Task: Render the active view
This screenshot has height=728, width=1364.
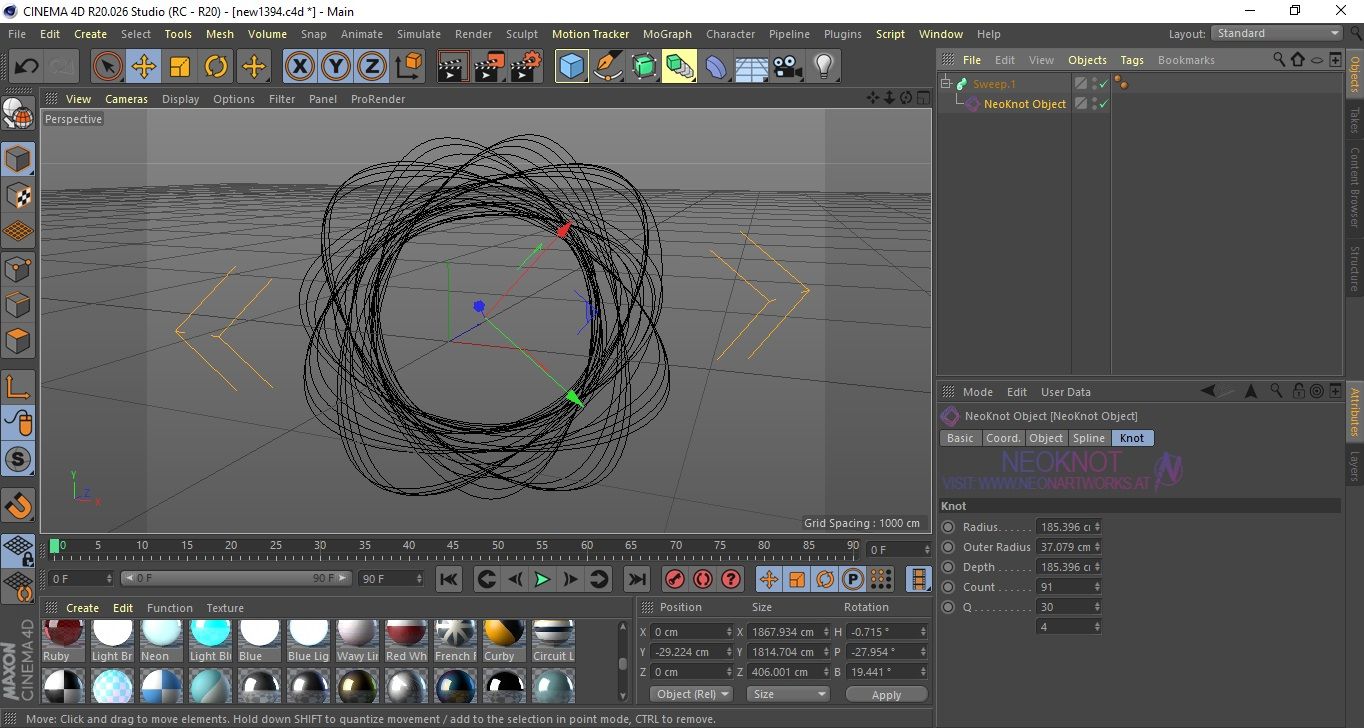Action: pyautogui.click(x=453, y=67)
